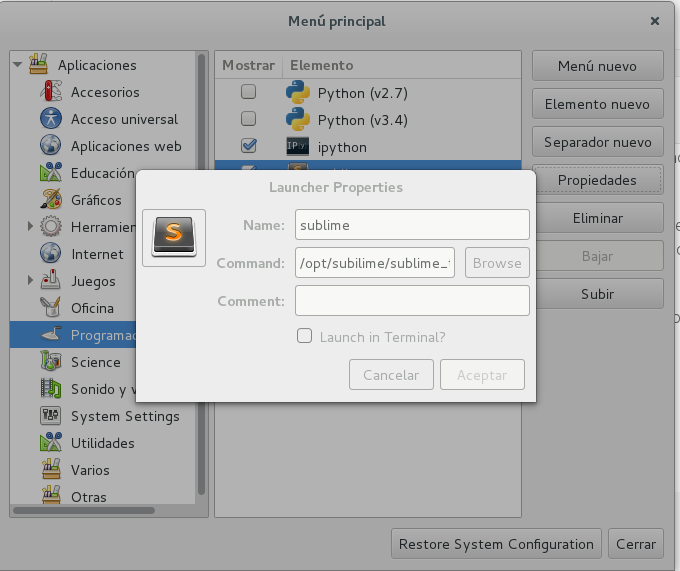Screen dimensions: 680x571
Task: Click the Comment text field
Action: pos(412,300)
